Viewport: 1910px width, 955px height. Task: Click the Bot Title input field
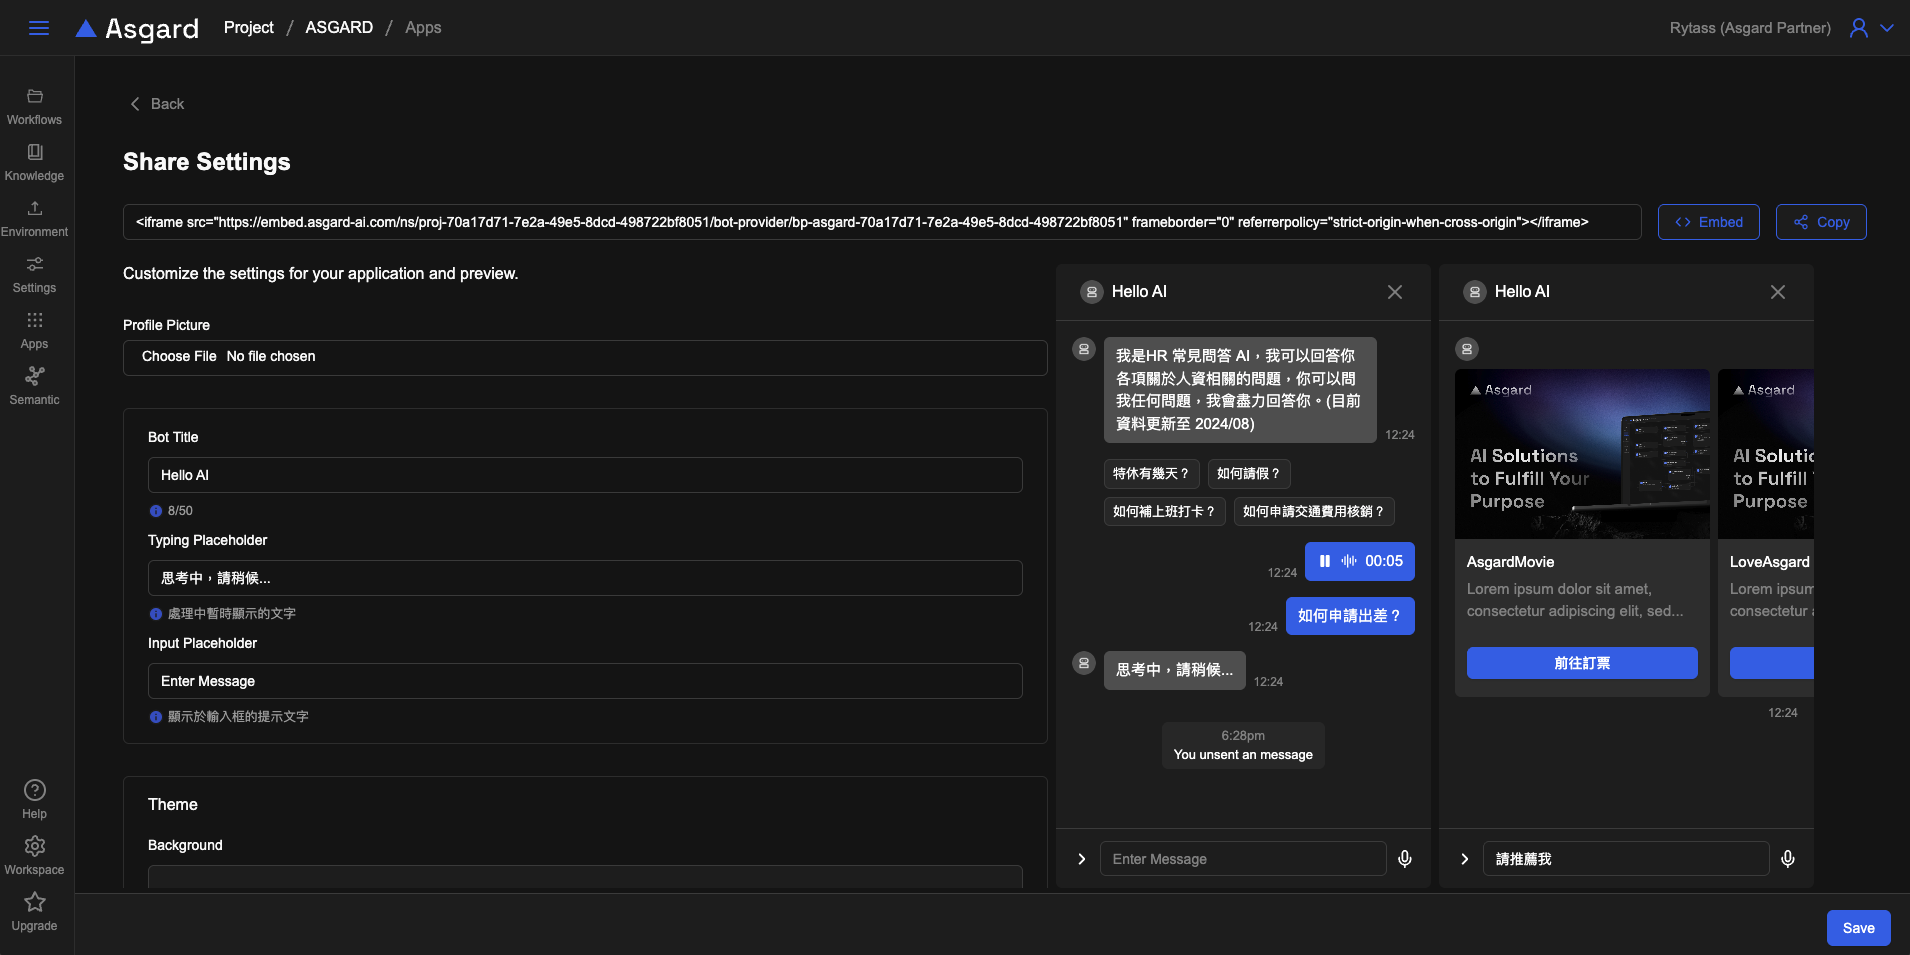[585, 475]
